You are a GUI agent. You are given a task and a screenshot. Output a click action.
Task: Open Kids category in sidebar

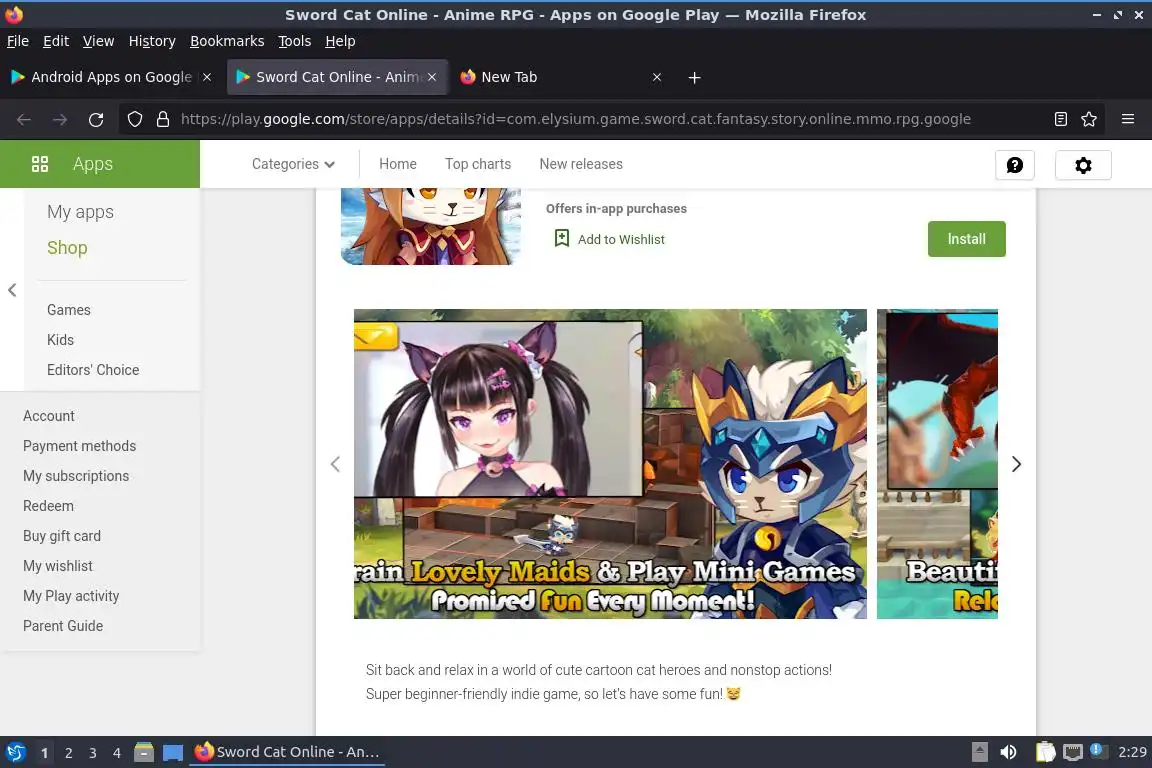pyautogui.click(x=60, y=340)
